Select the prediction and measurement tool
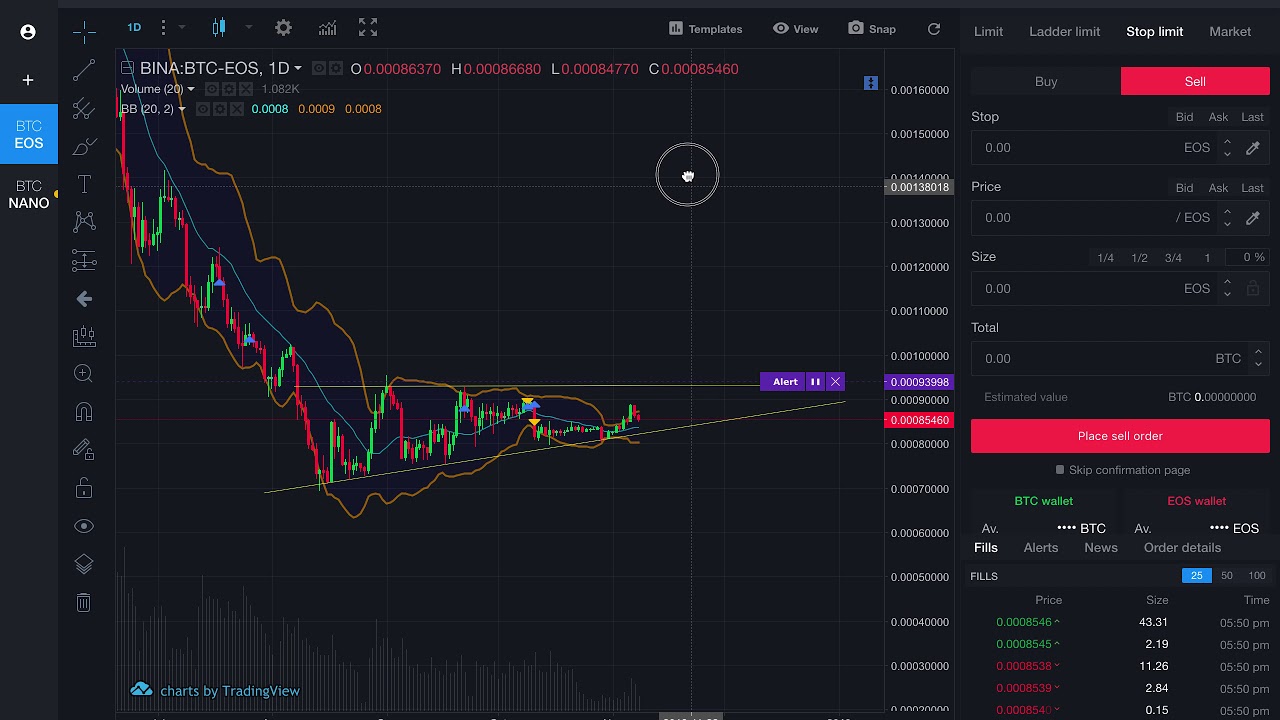This screenshot has height=720, width=1280. (x=84, y=261)
